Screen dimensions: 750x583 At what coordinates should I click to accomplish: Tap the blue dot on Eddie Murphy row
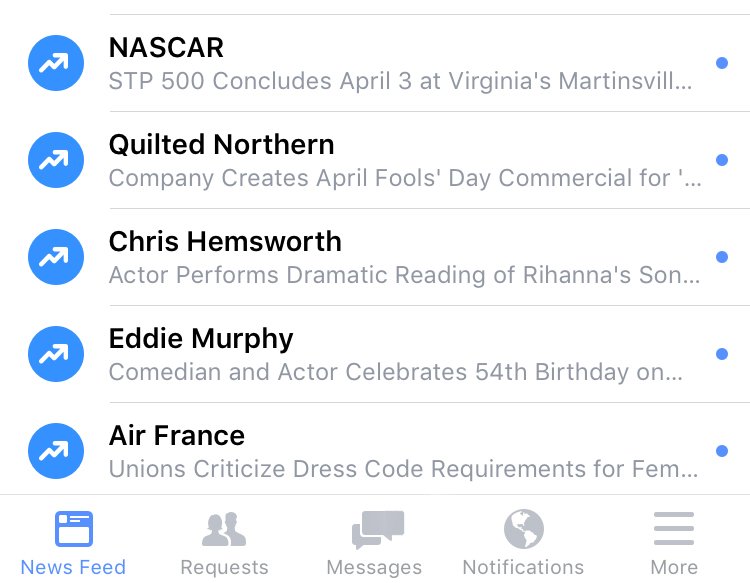pos(722,354)
